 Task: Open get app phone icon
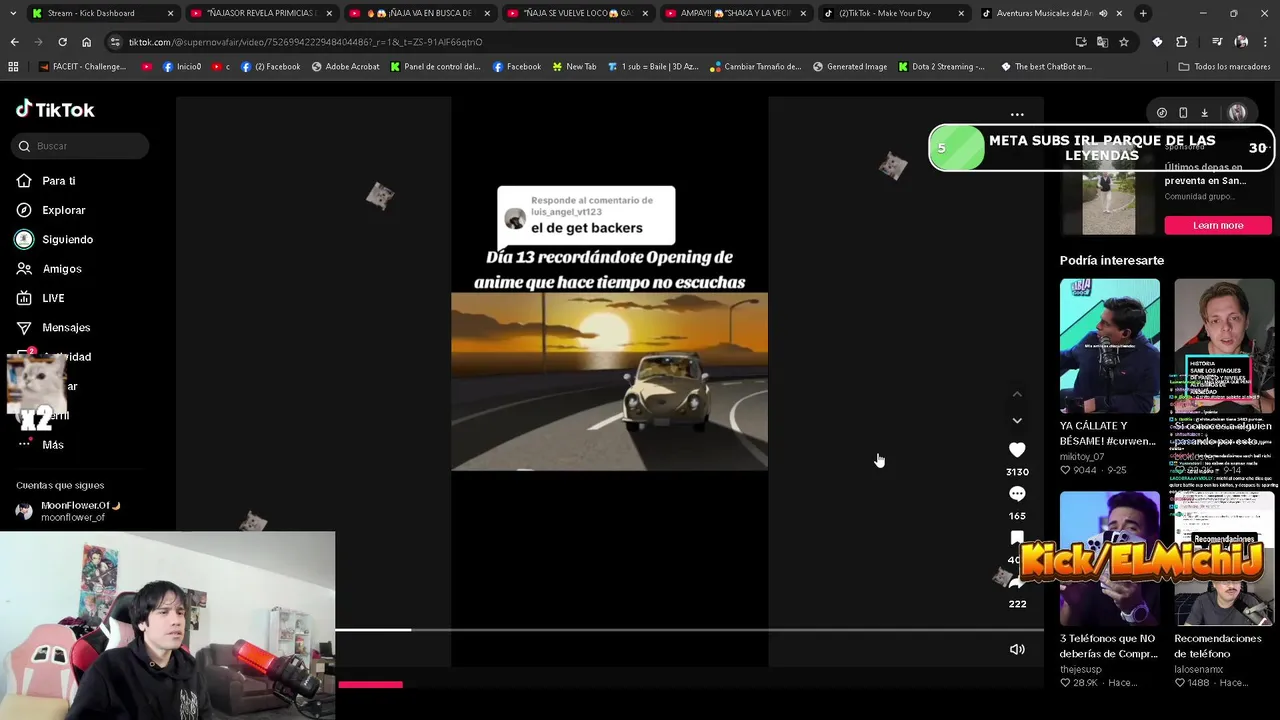pyautogui.click(x=1183, y=113)
